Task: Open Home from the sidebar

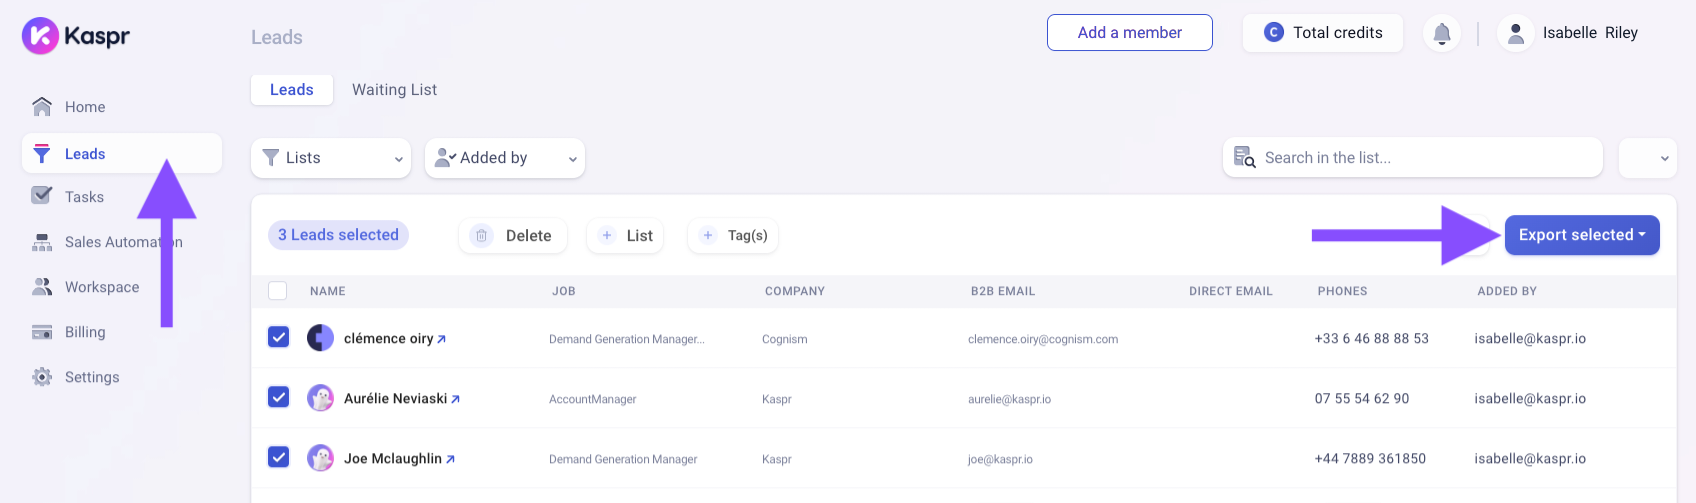Action: click(85, 107)
